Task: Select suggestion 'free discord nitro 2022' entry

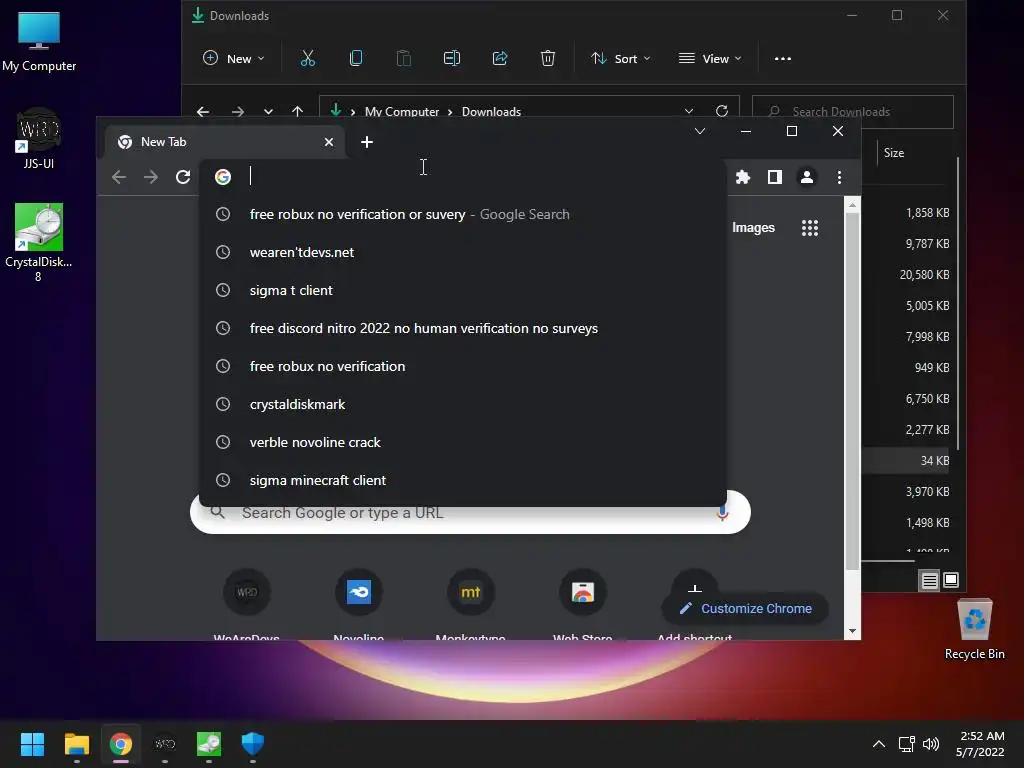Action: pos(463,328)
